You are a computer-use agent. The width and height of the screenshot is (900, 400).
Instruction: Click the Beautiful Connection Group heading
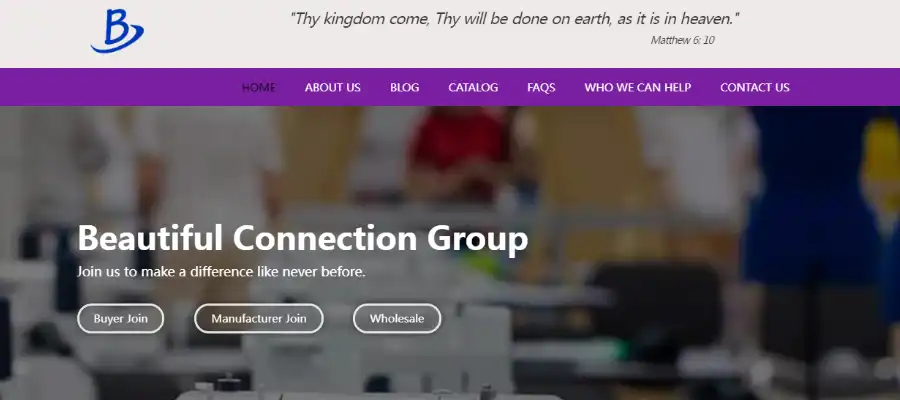[302, 238]
